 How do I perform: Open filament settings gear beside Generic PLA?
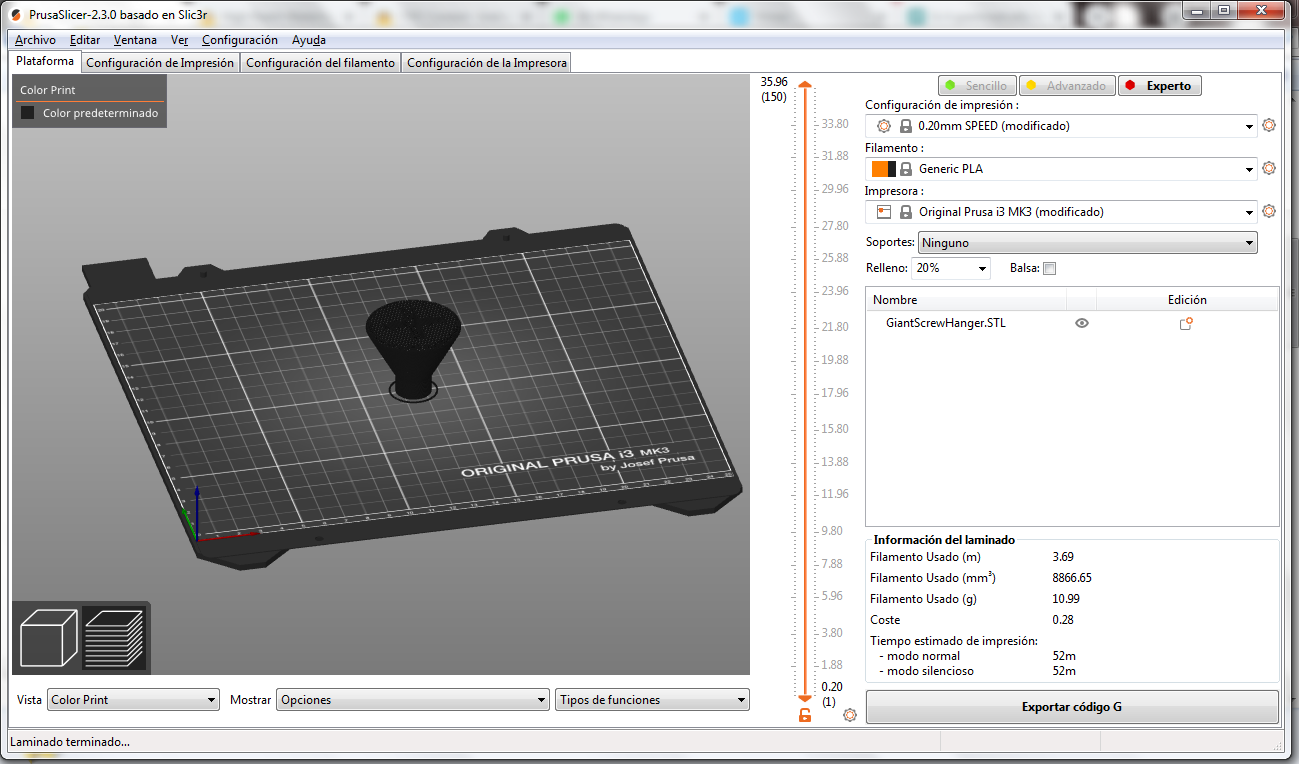[x=1269, y=169]
